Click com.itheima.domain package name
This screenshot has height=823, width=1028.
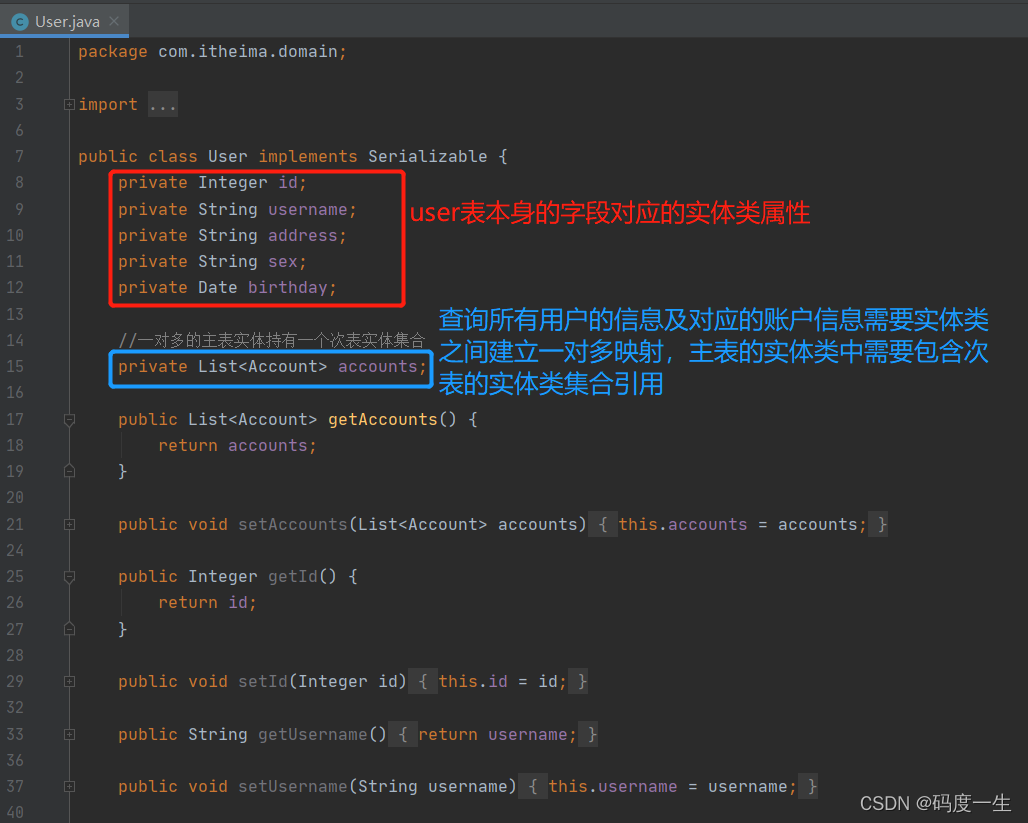pyautogui.click(x=248, y=51)
